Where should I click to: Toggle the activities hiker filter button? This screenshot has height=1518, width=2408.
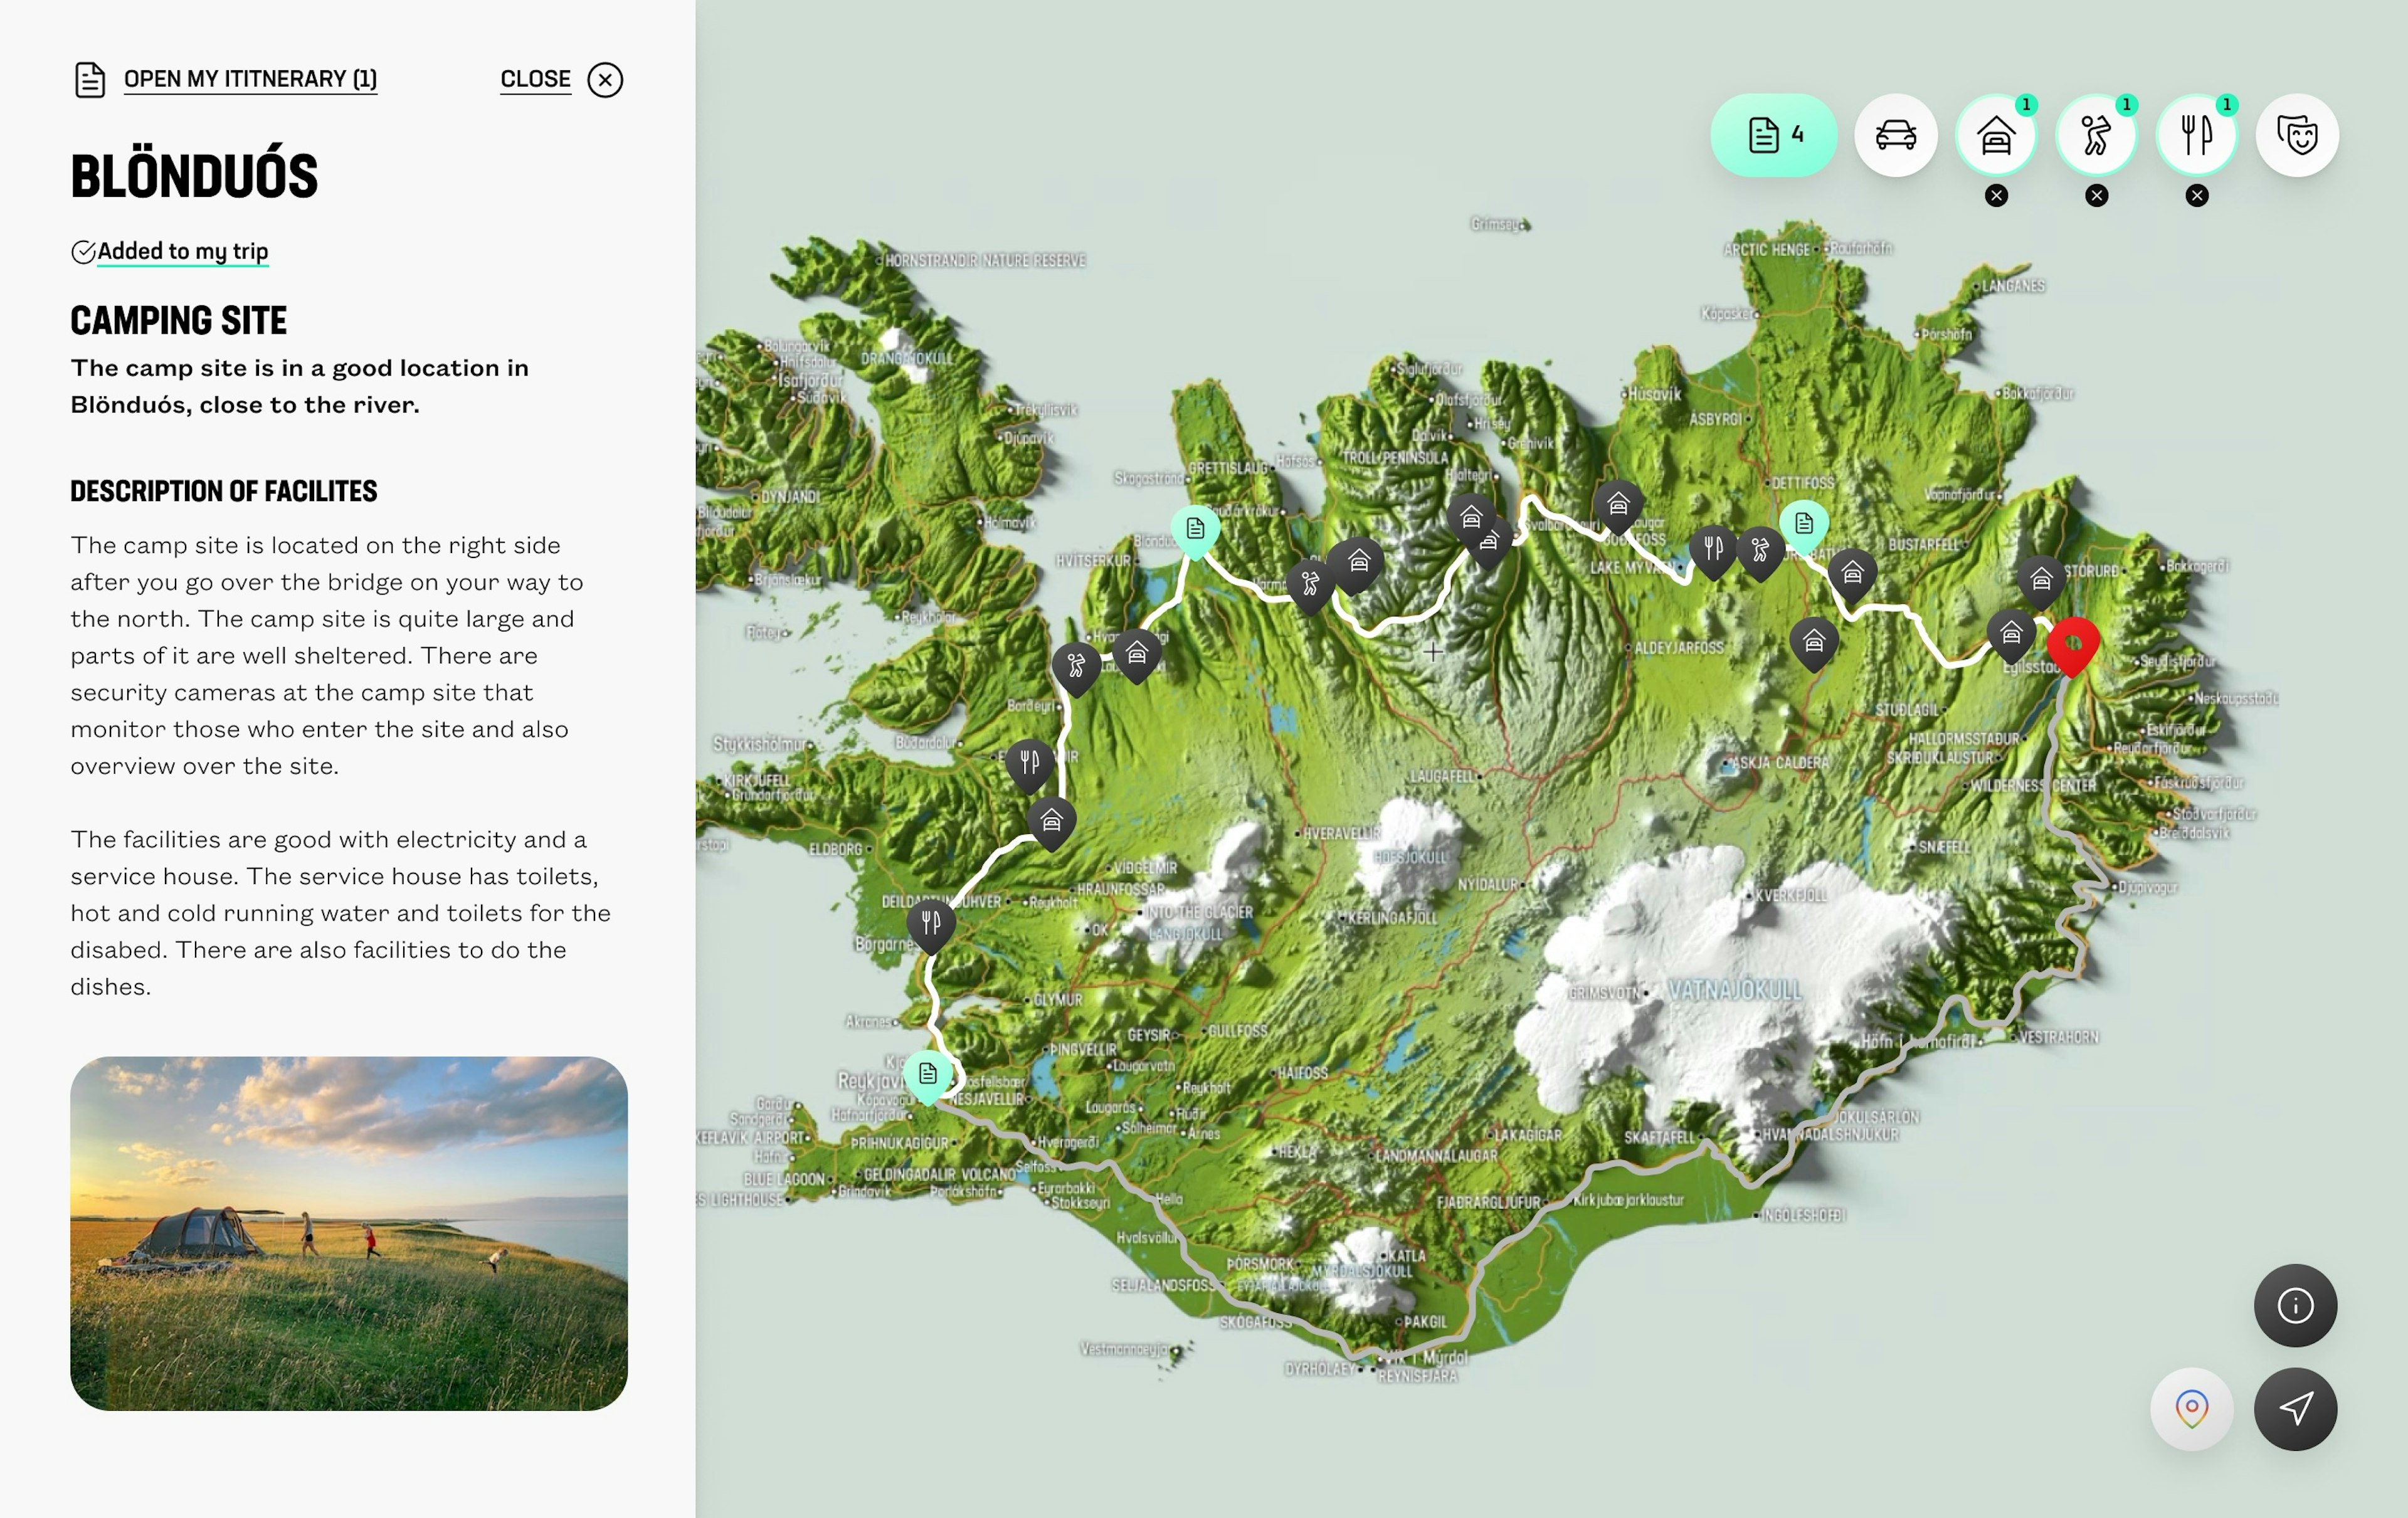(x=2096, y=135)
